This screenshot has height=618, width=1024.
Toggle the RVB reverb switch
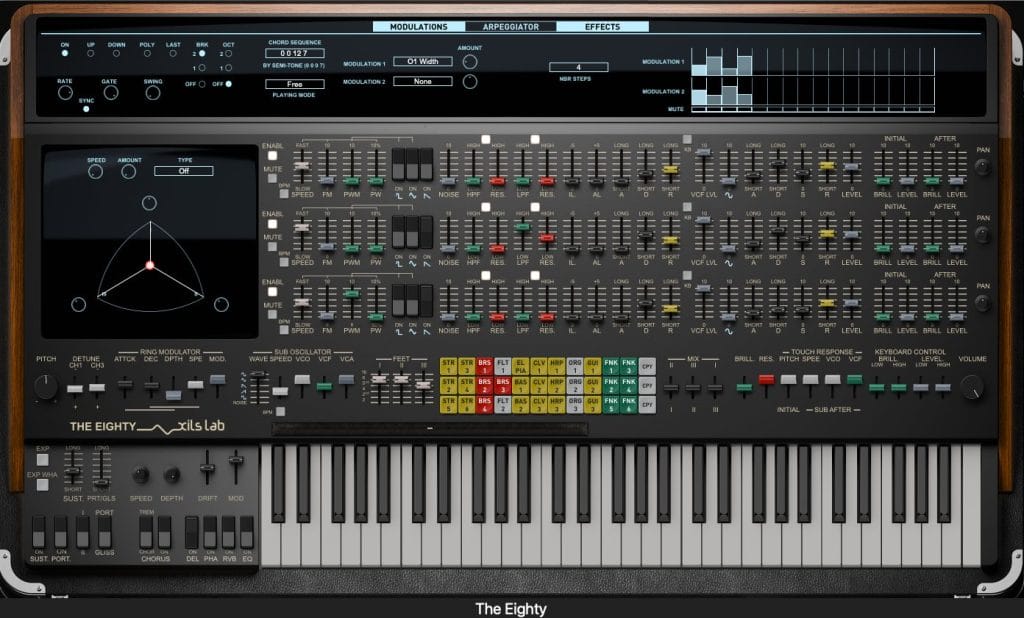click(x=228, y=532)
